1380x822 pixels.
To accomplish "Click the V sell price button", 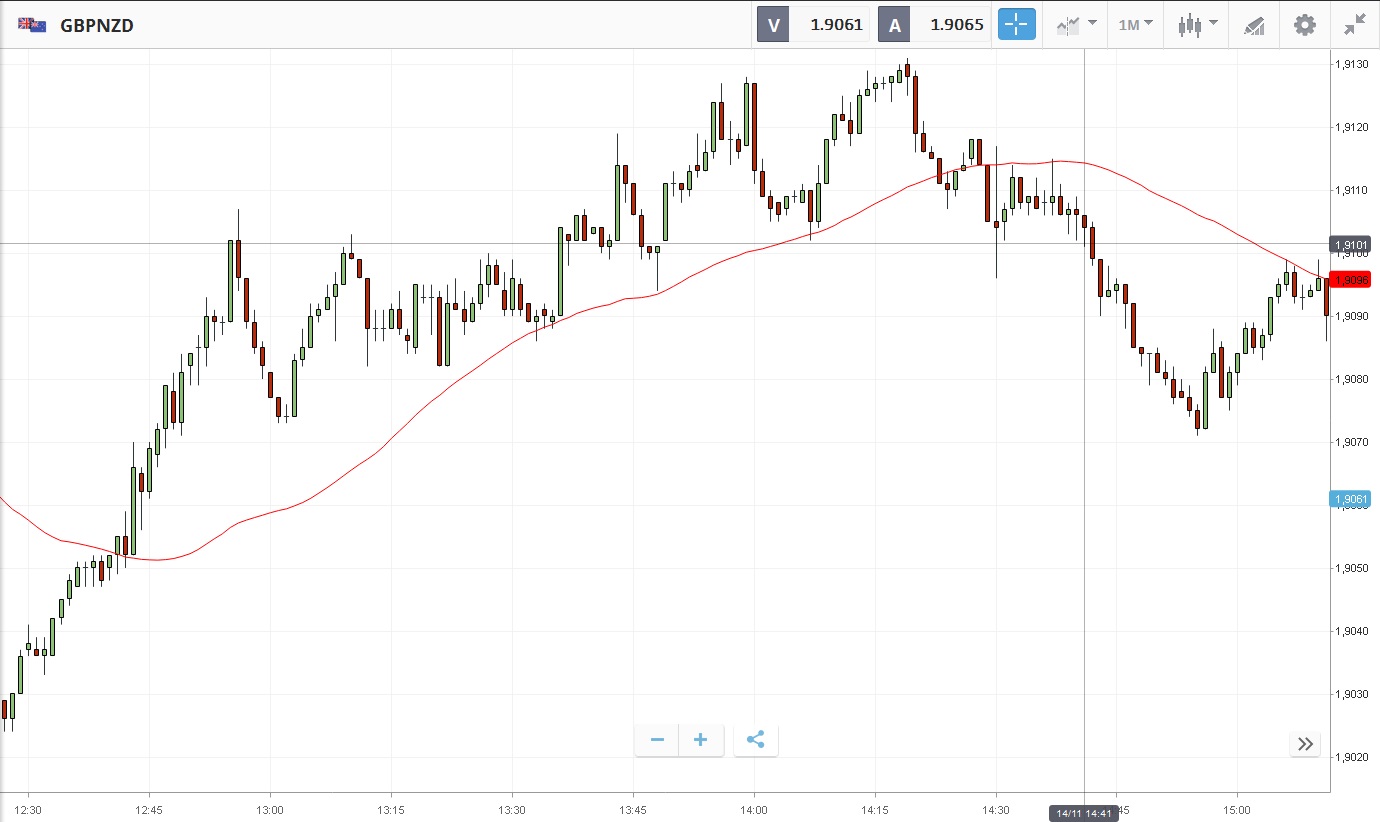I will pos(814,25).
